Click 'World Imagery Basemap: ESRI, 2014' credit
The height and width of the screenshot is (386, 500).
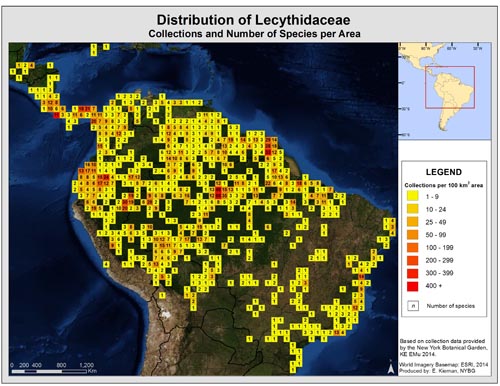pos(443,365)
